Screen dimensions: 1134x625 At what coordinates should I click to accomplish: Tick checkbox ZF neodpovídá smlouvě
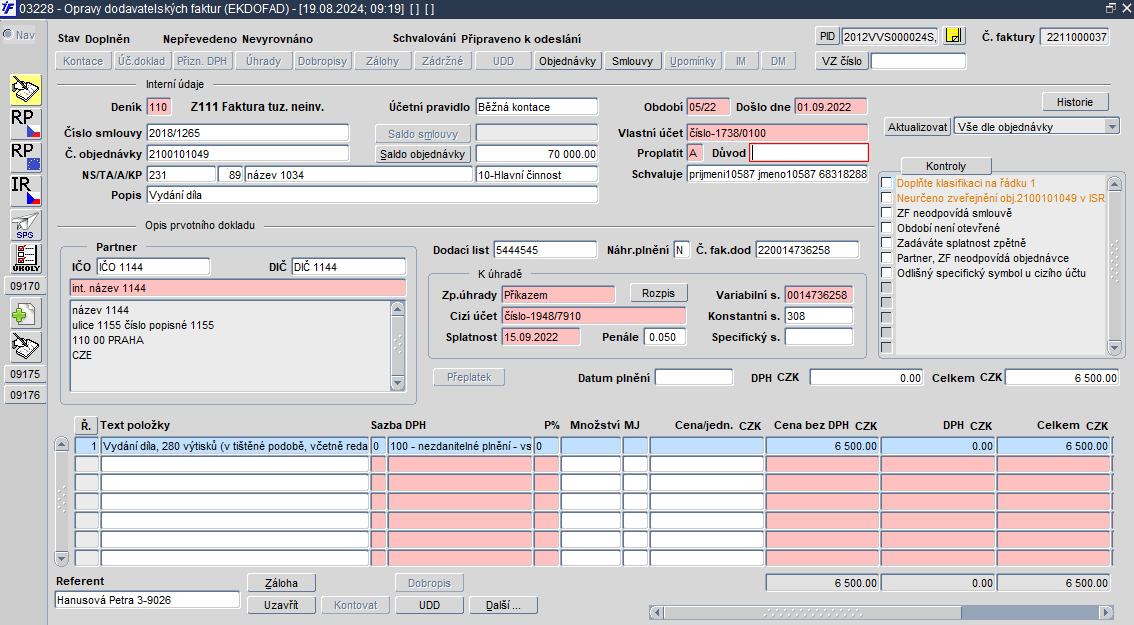(x=887, y=213)
